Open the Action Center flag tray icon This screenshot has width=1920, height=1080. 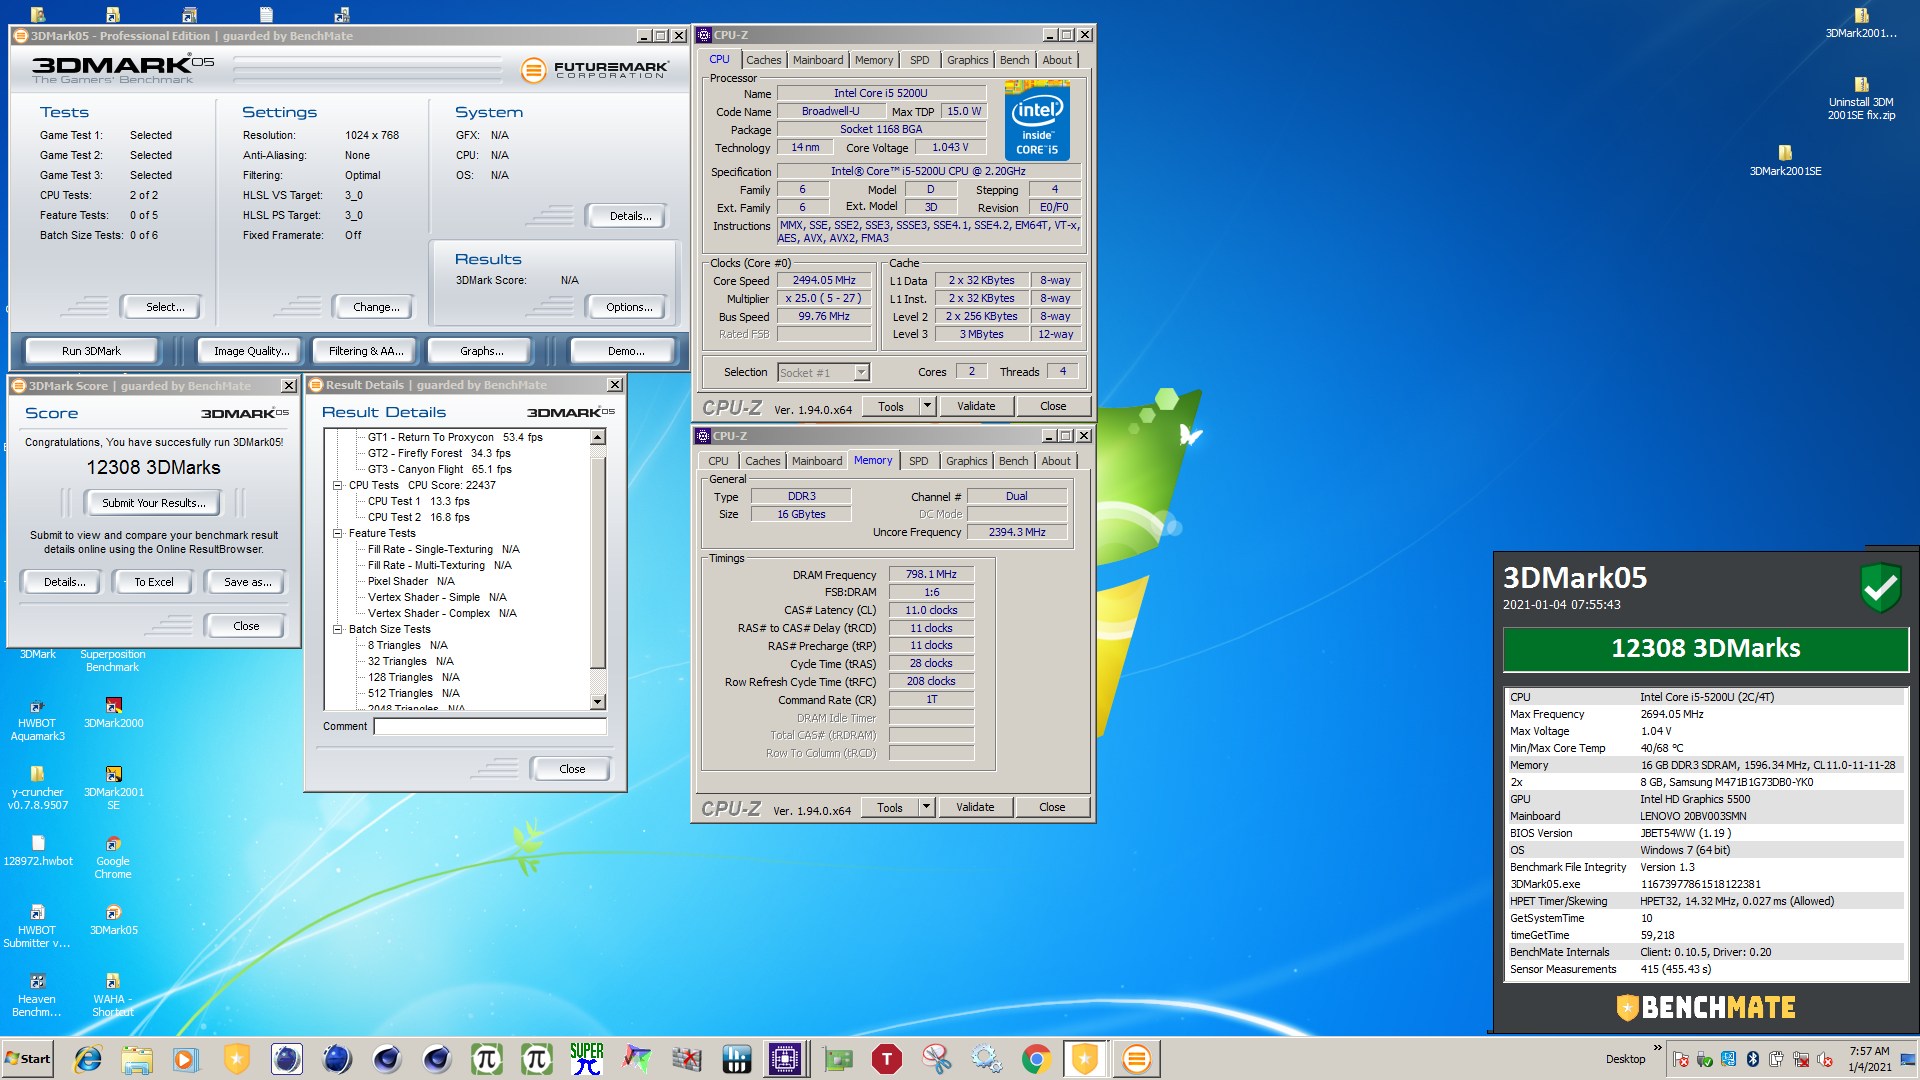pyautogui.click(x=1681, y=1059)
